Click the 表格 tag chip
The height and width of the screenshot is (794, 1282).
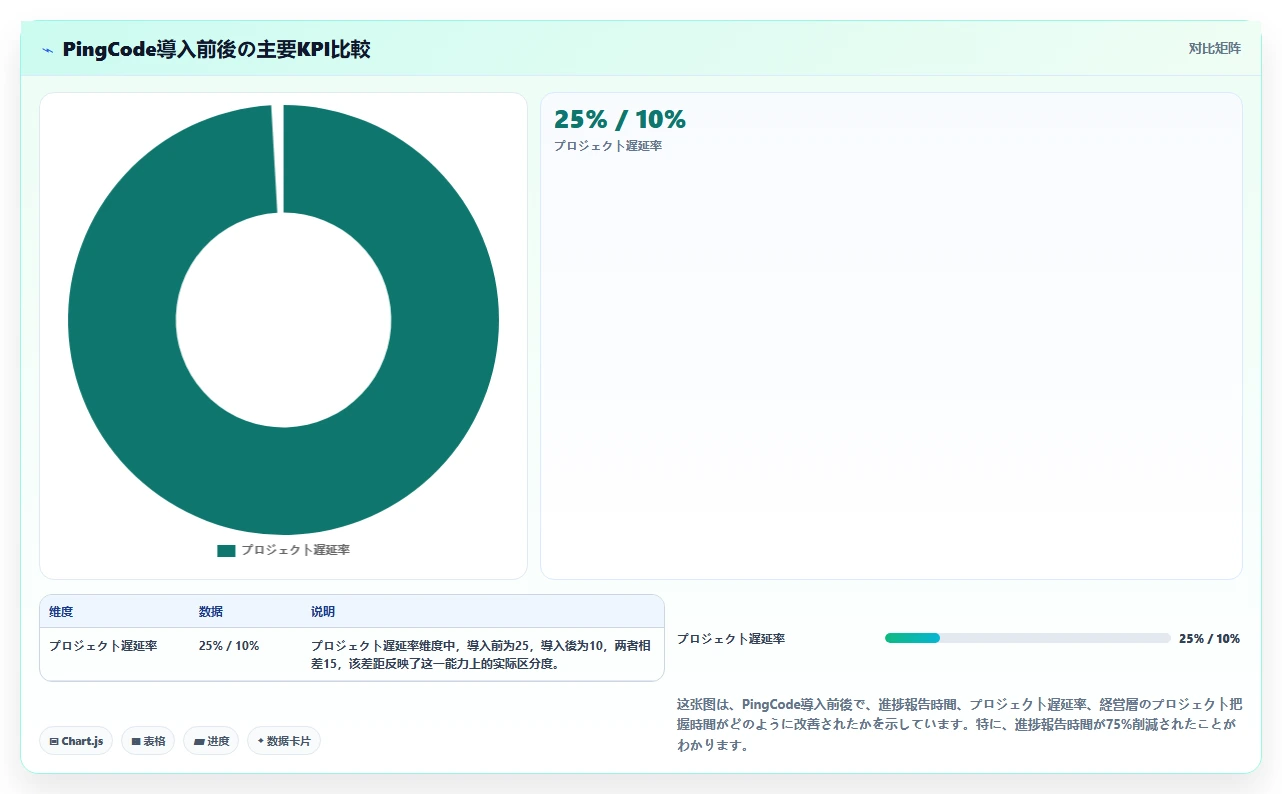pyautogui.click(x=148, y=741)
